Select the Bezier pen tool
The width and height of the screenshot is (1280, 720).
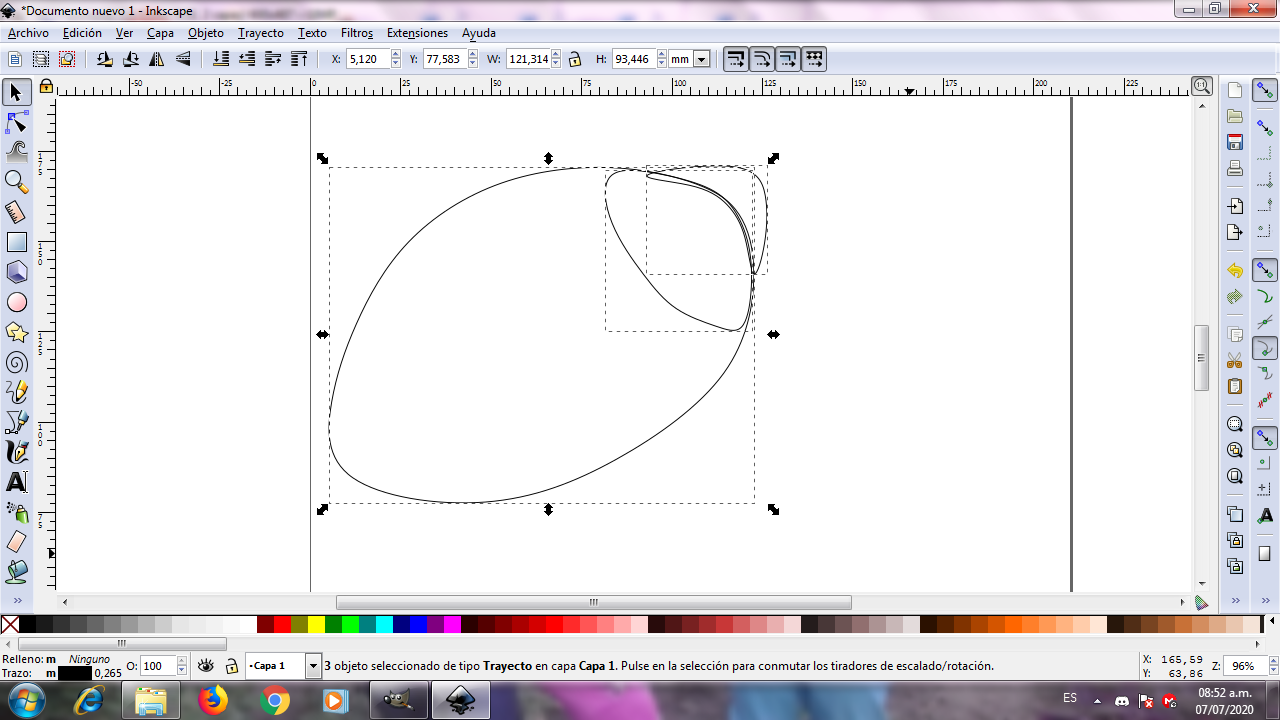click(16, 422)
